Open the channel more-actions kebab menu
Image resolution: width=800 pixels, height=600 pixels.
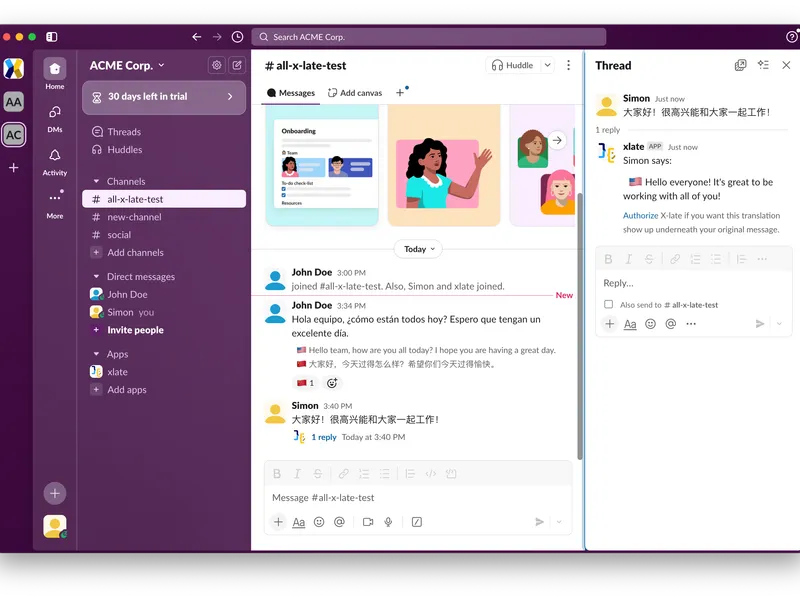click(x=568, y=65)
